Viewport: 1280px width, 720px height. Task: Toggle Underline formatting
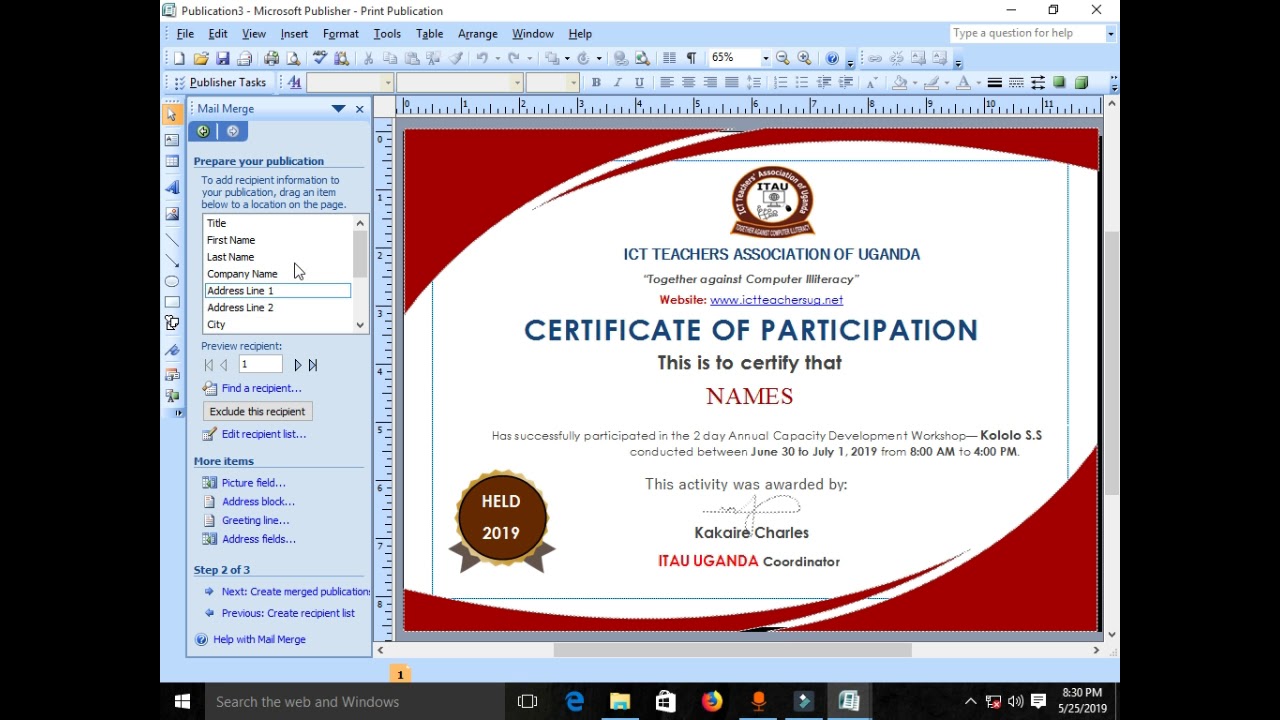point(639,83)
